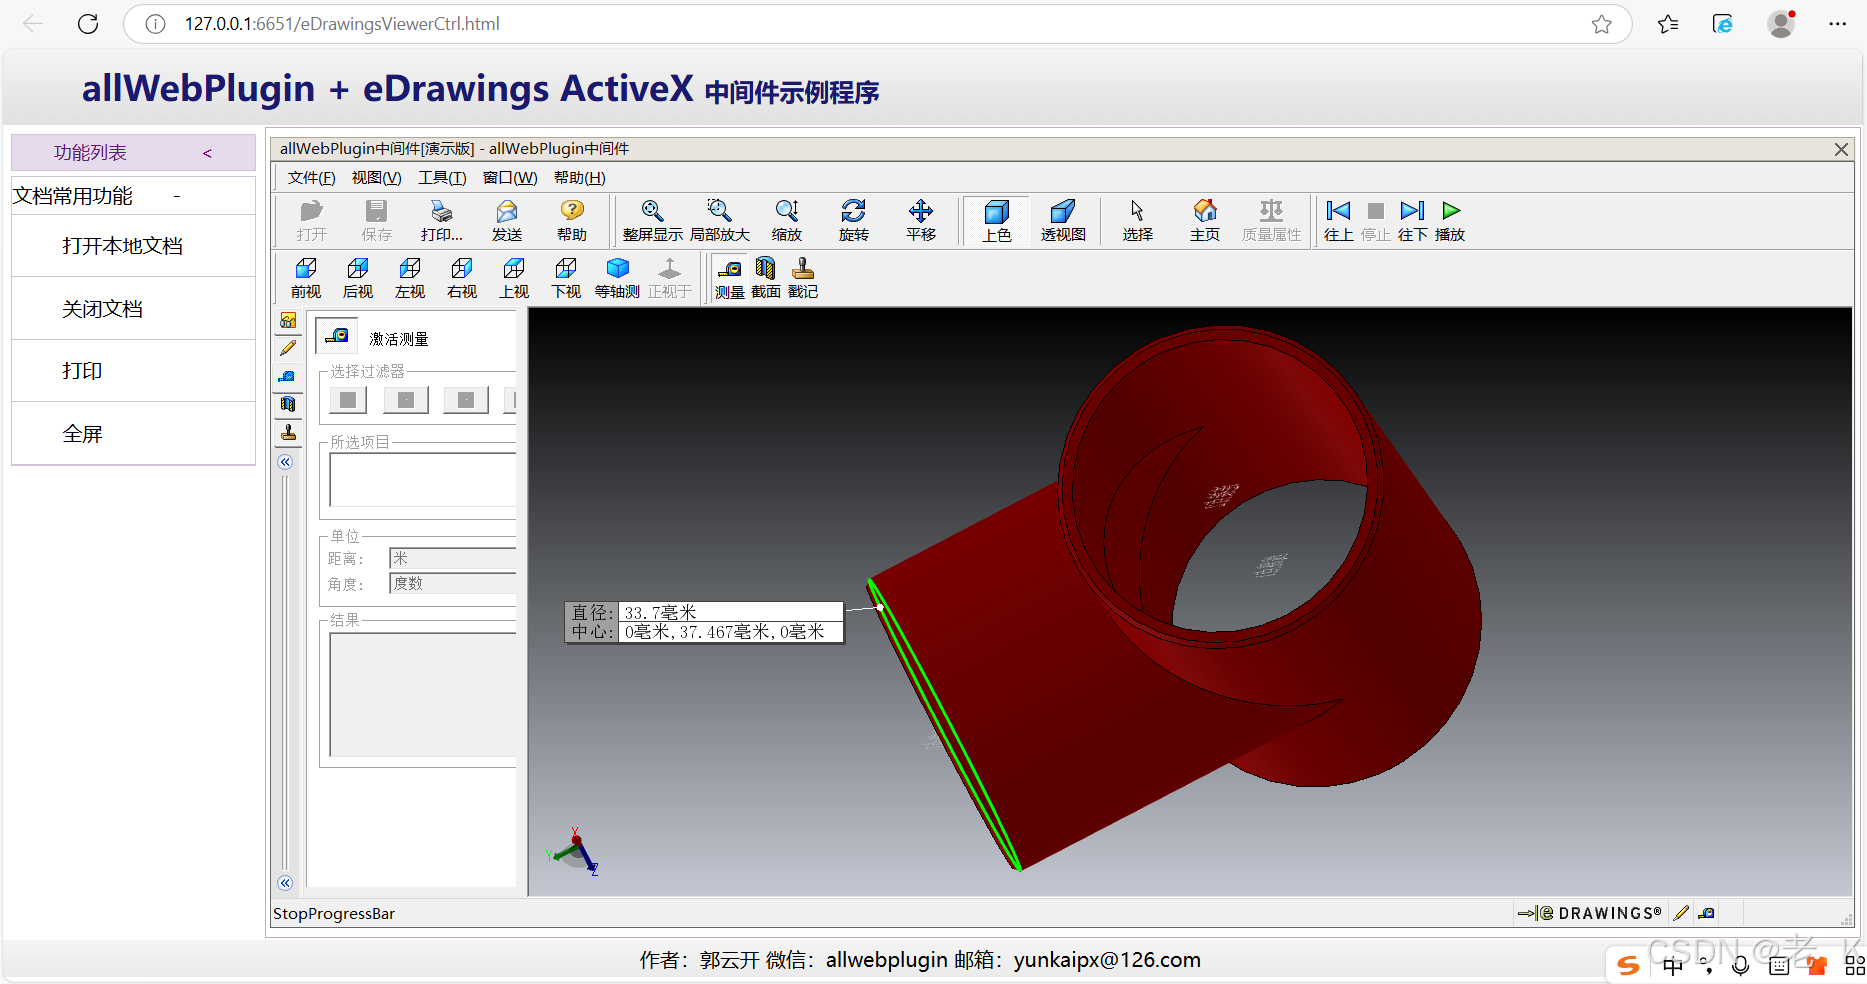The width and height of the screenshot is (1867, 984).
Task: Select the 旋转 rotate tool
Action: (x=854, y=220)
